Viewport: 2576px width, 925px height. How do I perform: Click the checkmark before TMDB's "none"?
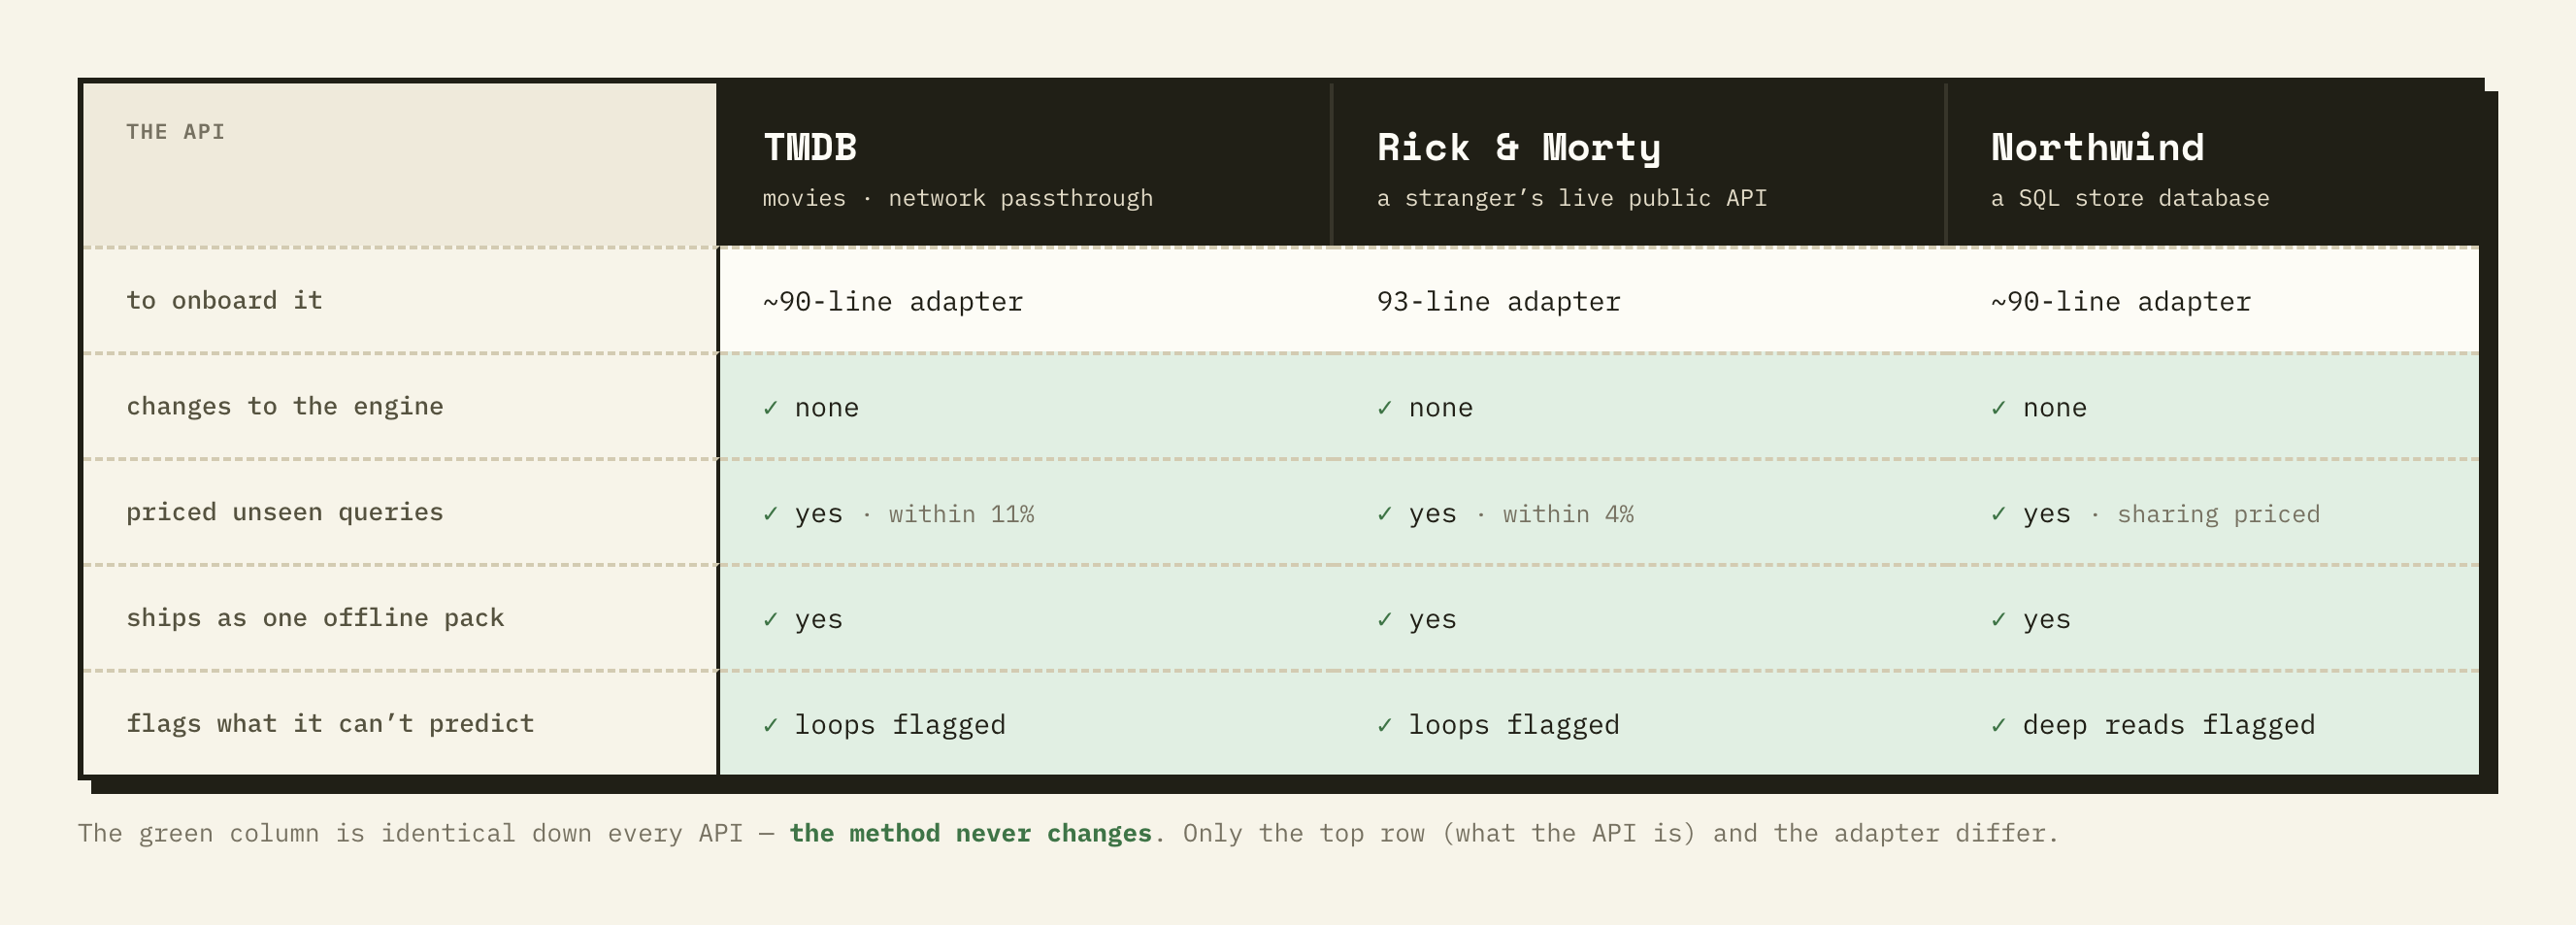tap(771, 408)
